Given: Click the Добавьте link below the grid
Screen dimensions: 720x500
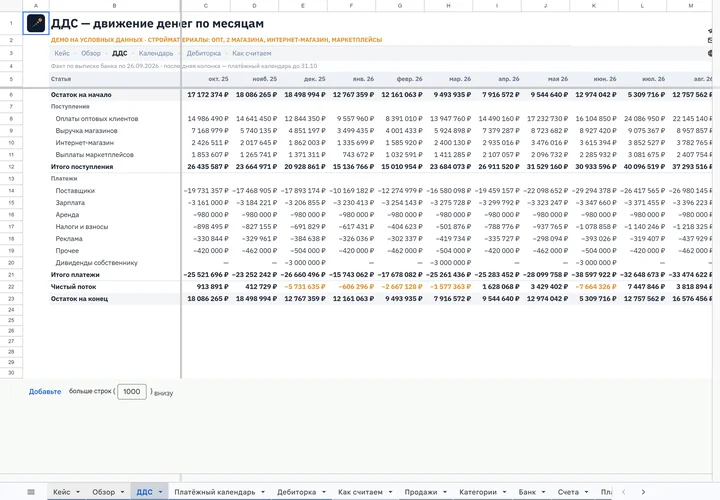Looking at the screenshot, I should pos(45,392).
